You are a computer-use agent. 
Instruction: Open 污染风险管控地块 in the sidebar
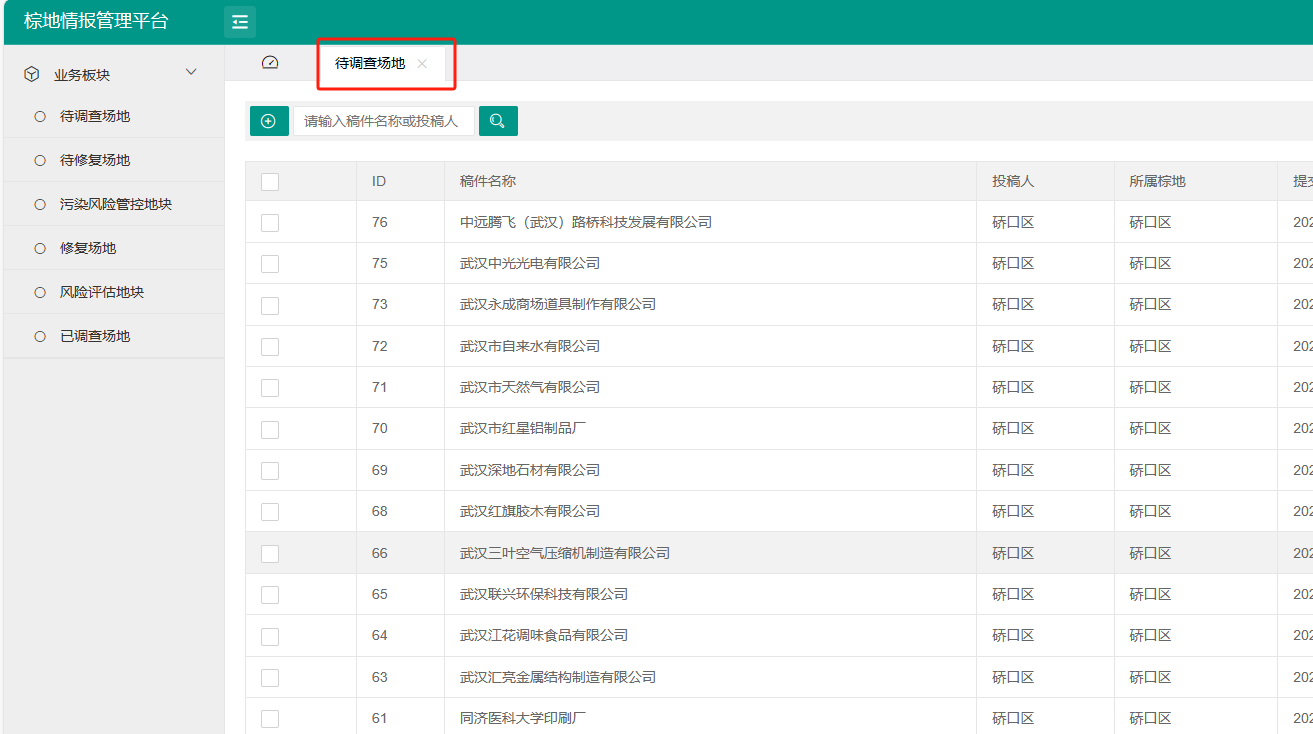tap(116, 204)
